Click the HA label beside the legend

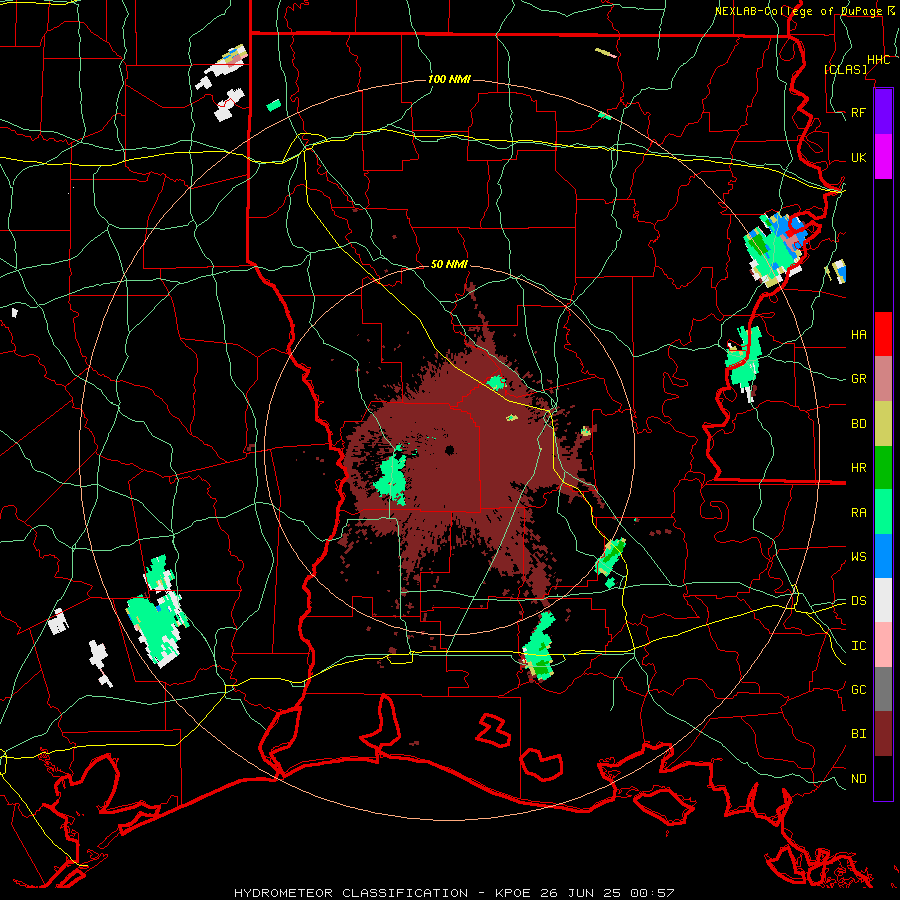click(858, 334)
